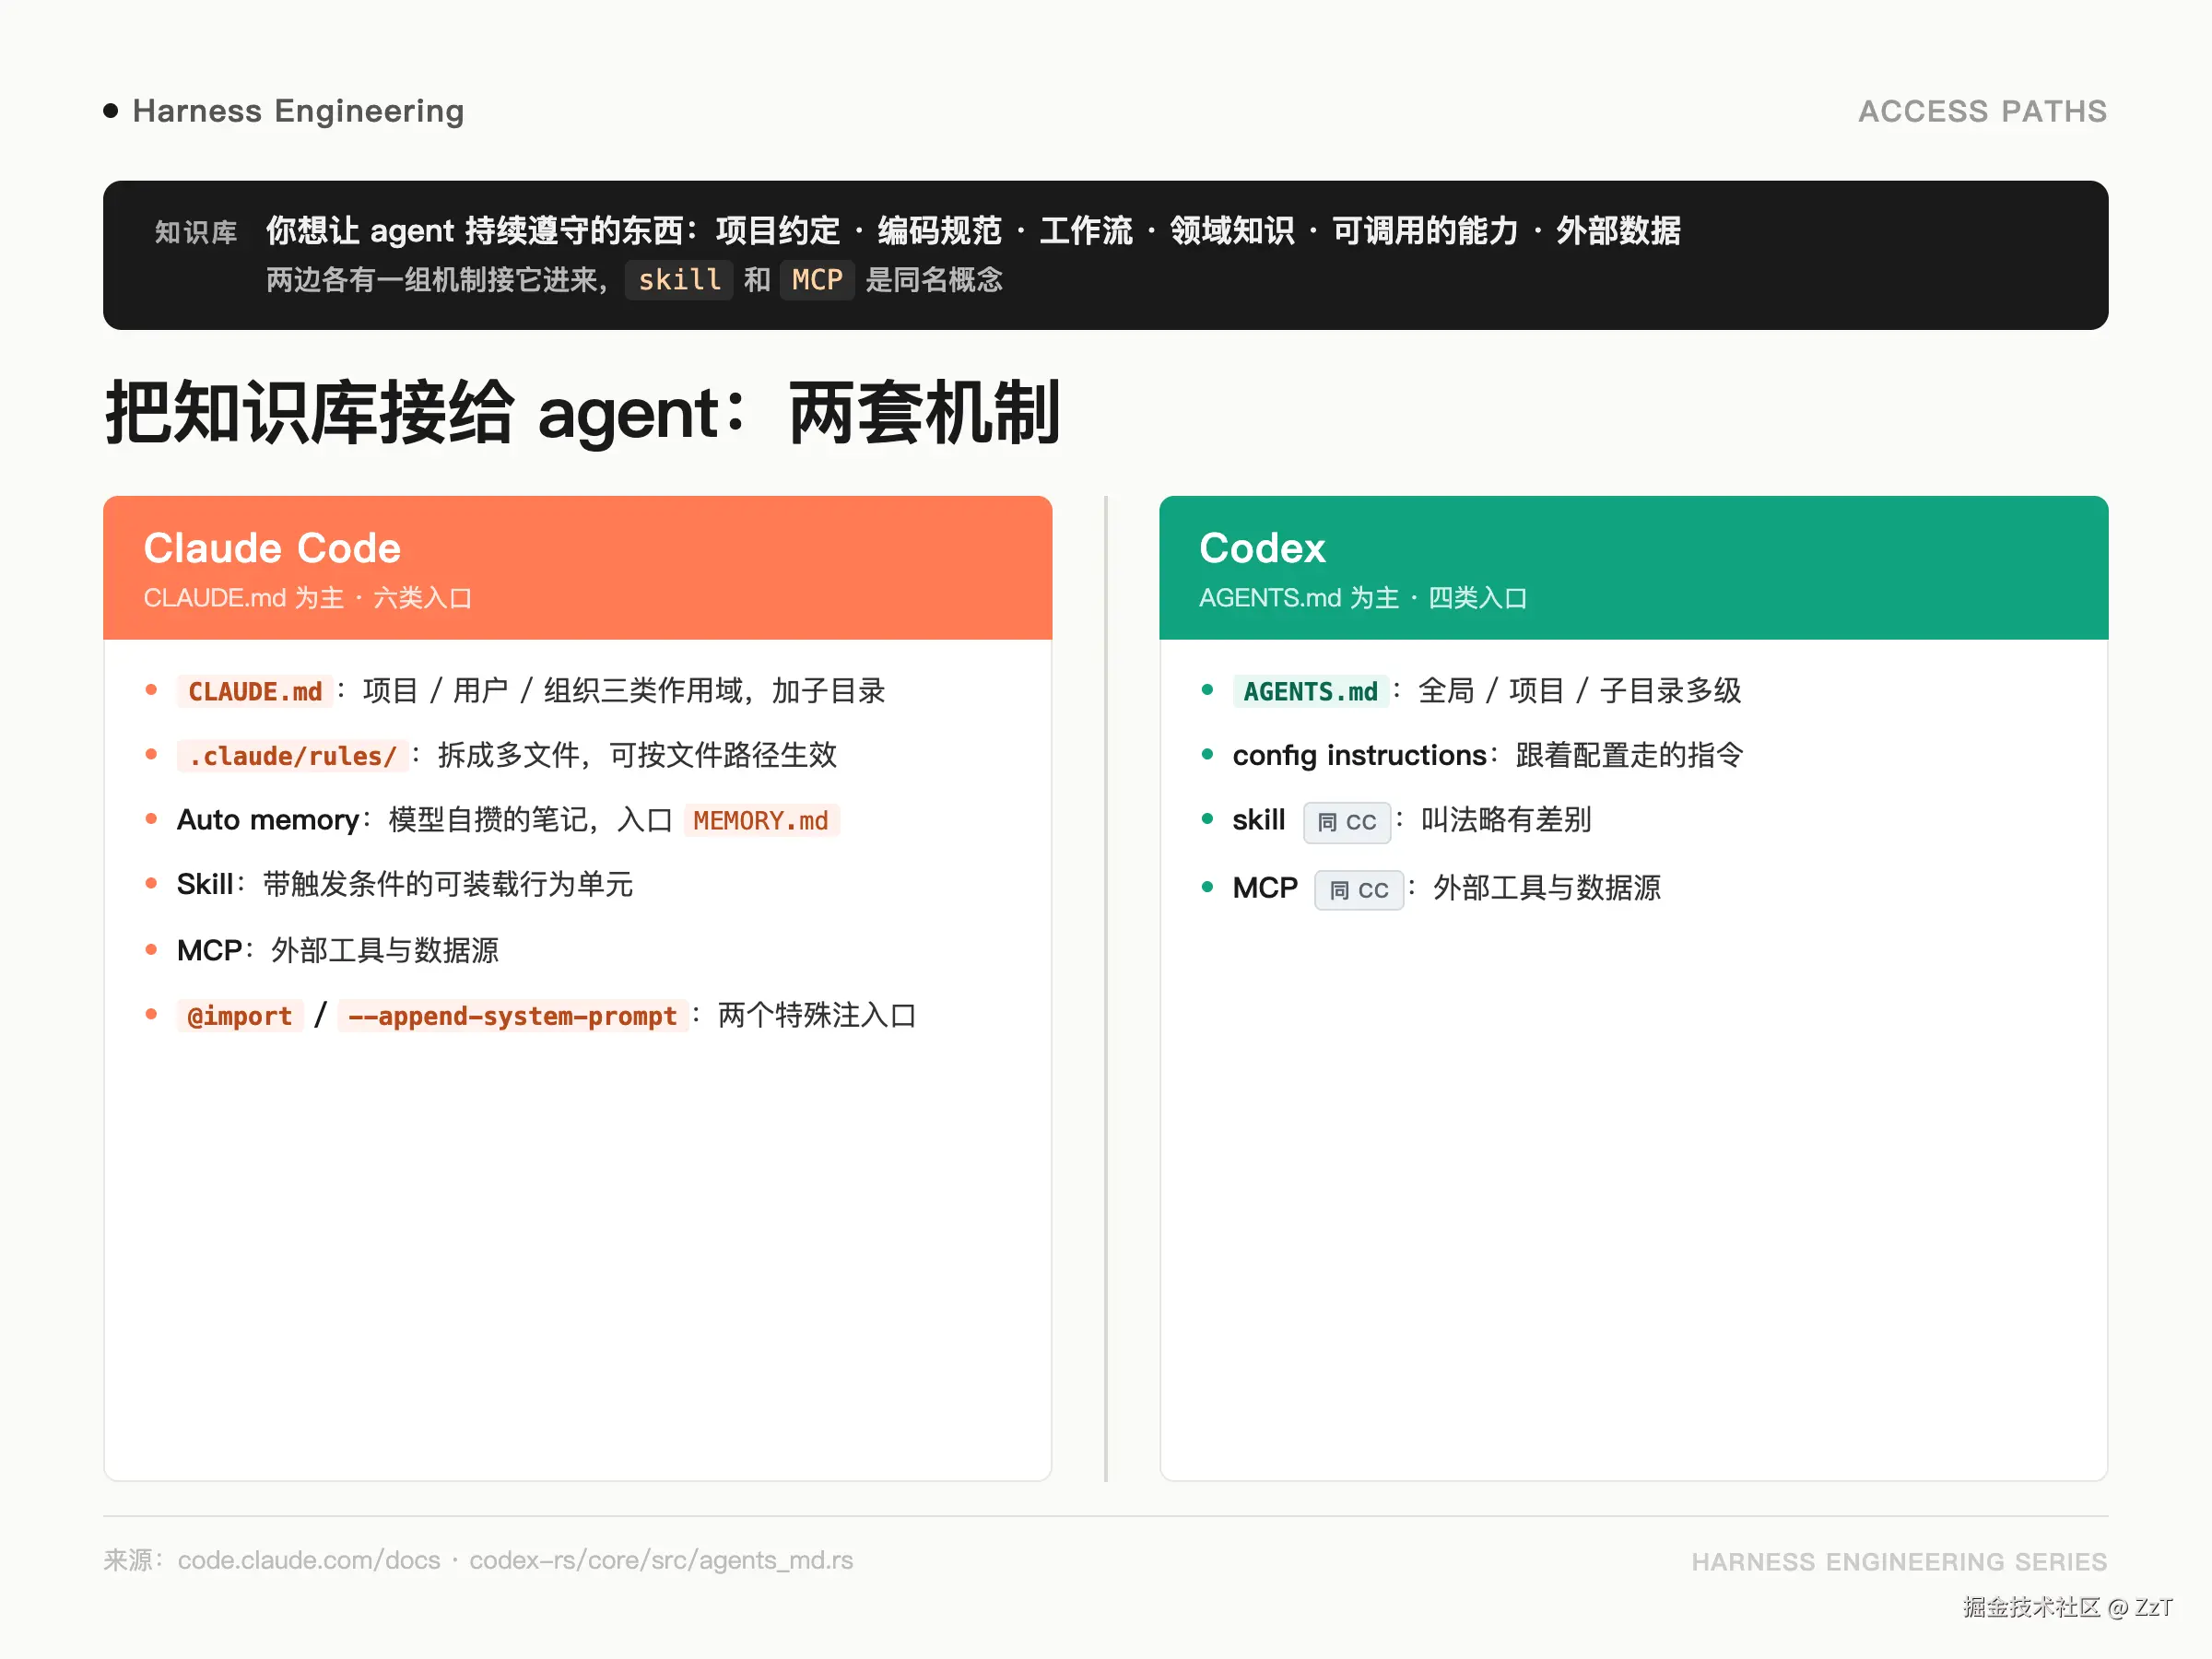Click the "MCP" label in the Claude Code card
Image resolution: width=2212 pixels, height=1659 pixels.
210,950
